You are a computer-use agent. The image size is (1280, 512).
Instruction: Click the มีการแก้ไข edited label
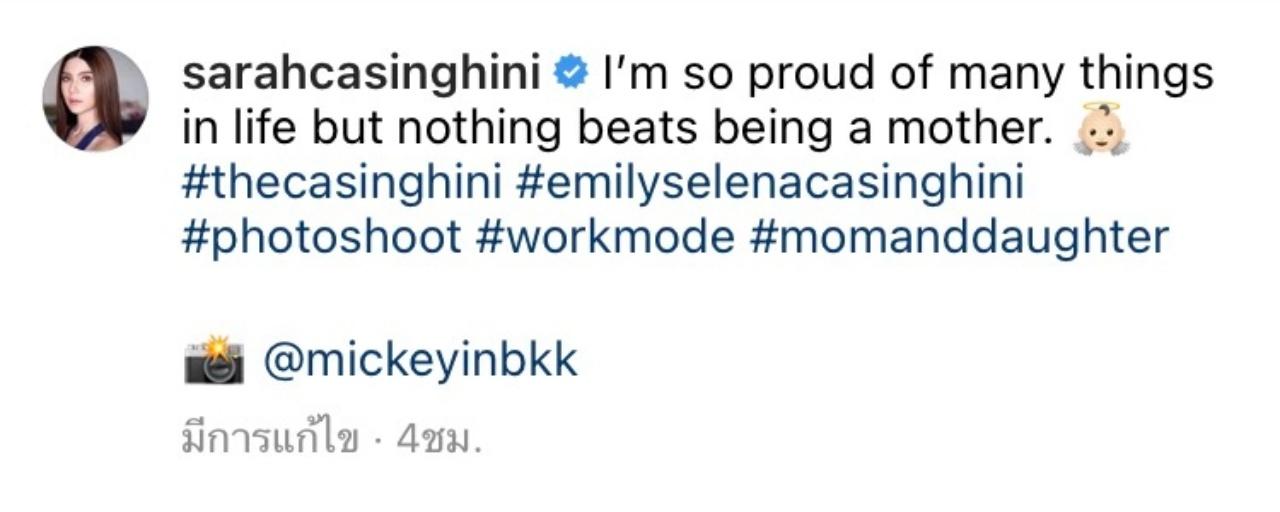coord(269,440)
